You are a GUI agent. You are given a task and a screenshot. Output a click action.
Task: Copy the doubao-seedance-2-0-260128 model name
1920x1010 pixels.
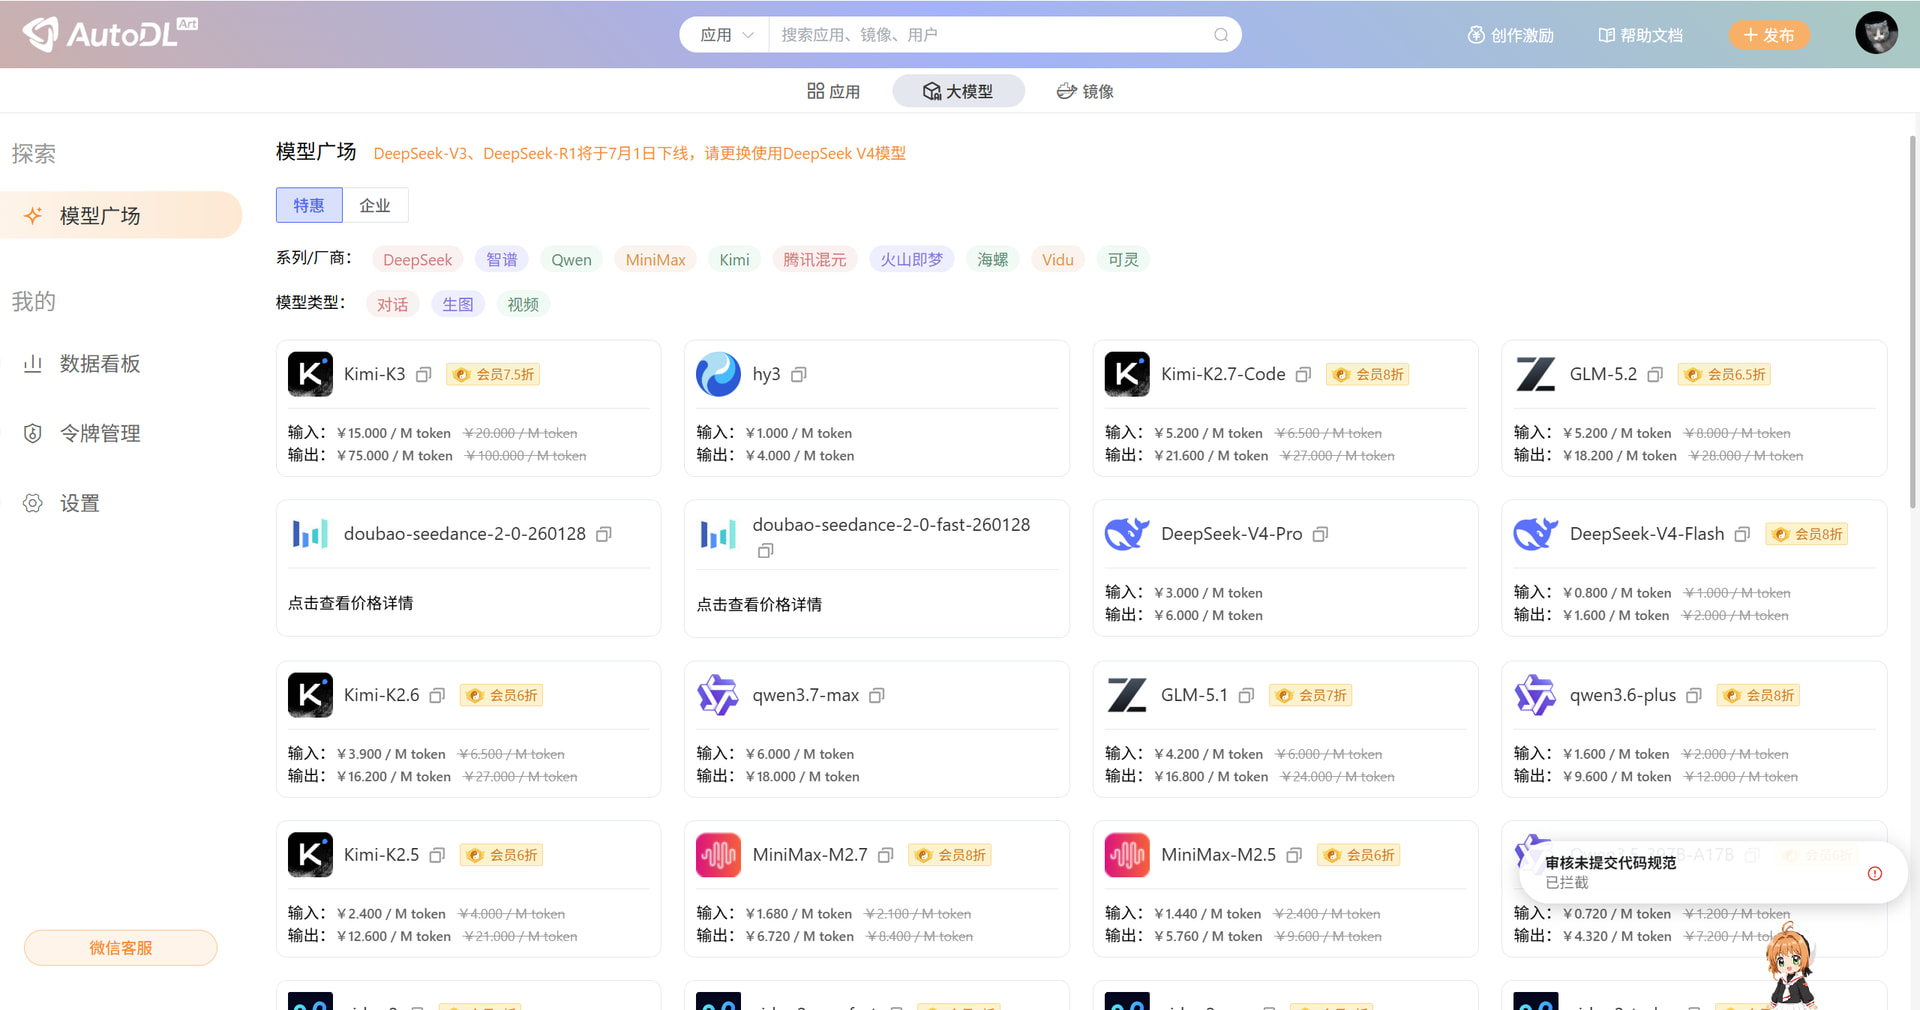604,535
